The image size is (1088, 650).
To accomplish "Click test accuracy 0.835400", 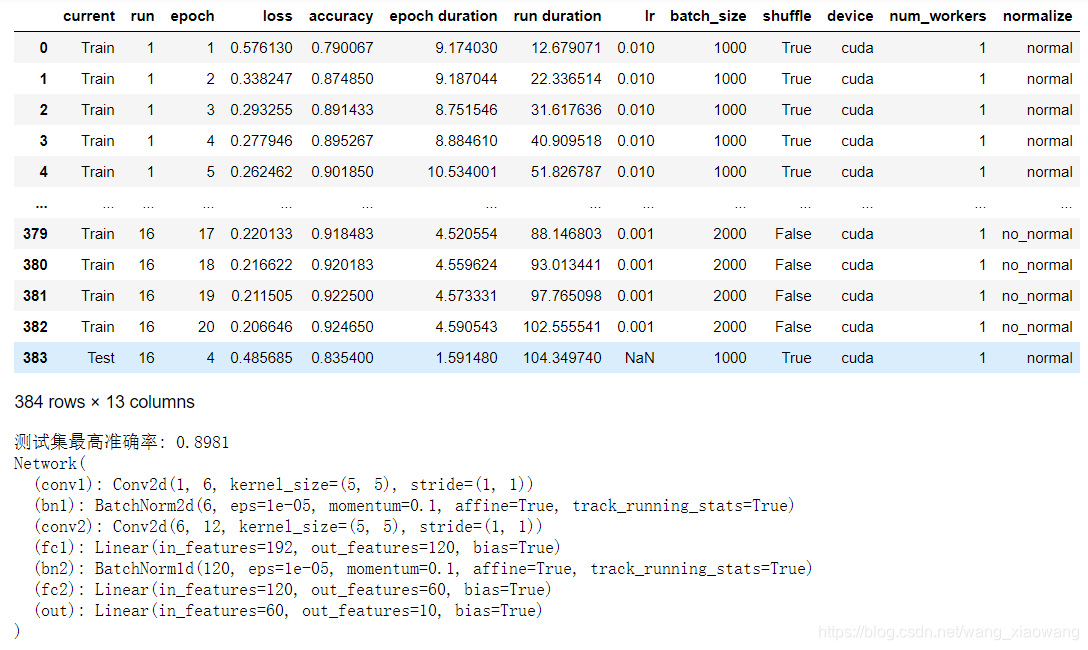I will pyautogui.click(x=342, y=358).
